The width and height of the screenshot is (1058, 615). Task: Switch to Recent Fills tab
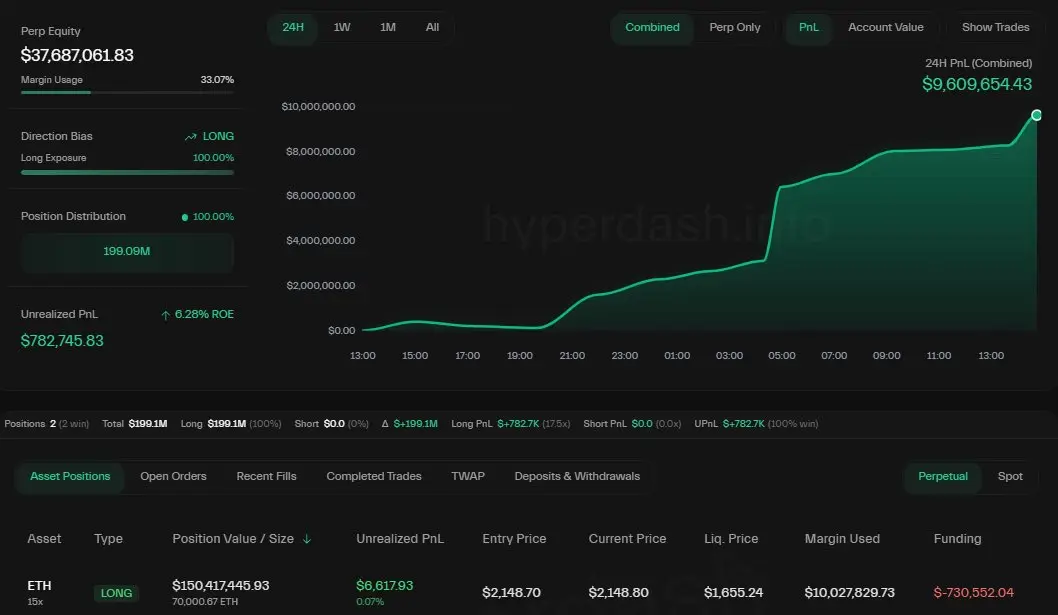coord(267,477)
